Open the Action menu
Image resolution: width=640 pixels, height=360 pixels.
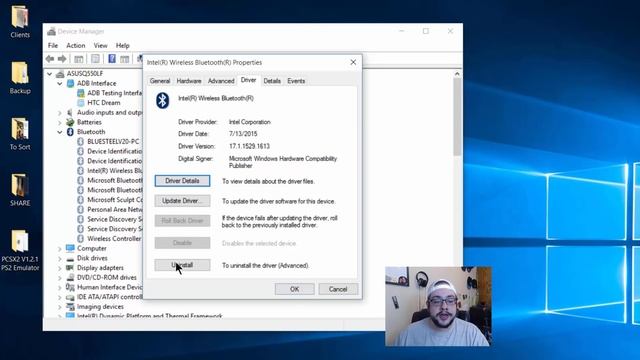coord(76,45)
